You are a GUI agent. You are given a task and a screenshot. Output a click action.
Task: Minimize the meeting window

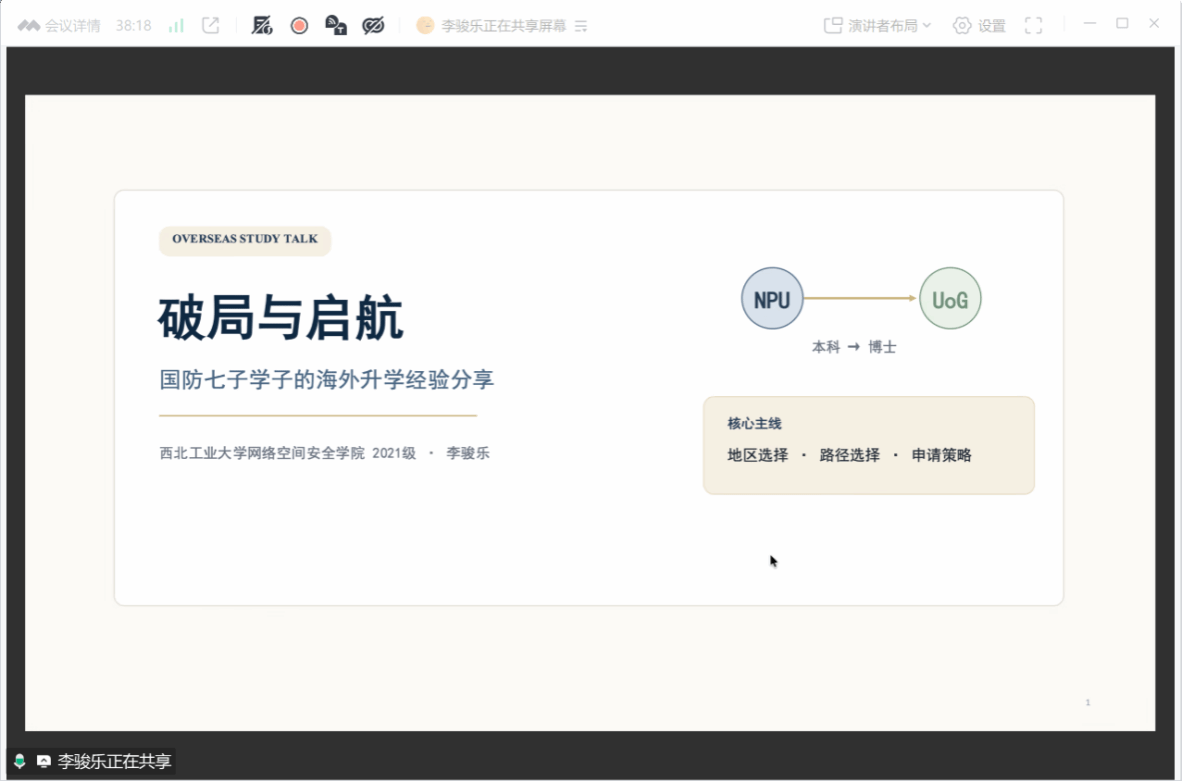pos(1090,23)
